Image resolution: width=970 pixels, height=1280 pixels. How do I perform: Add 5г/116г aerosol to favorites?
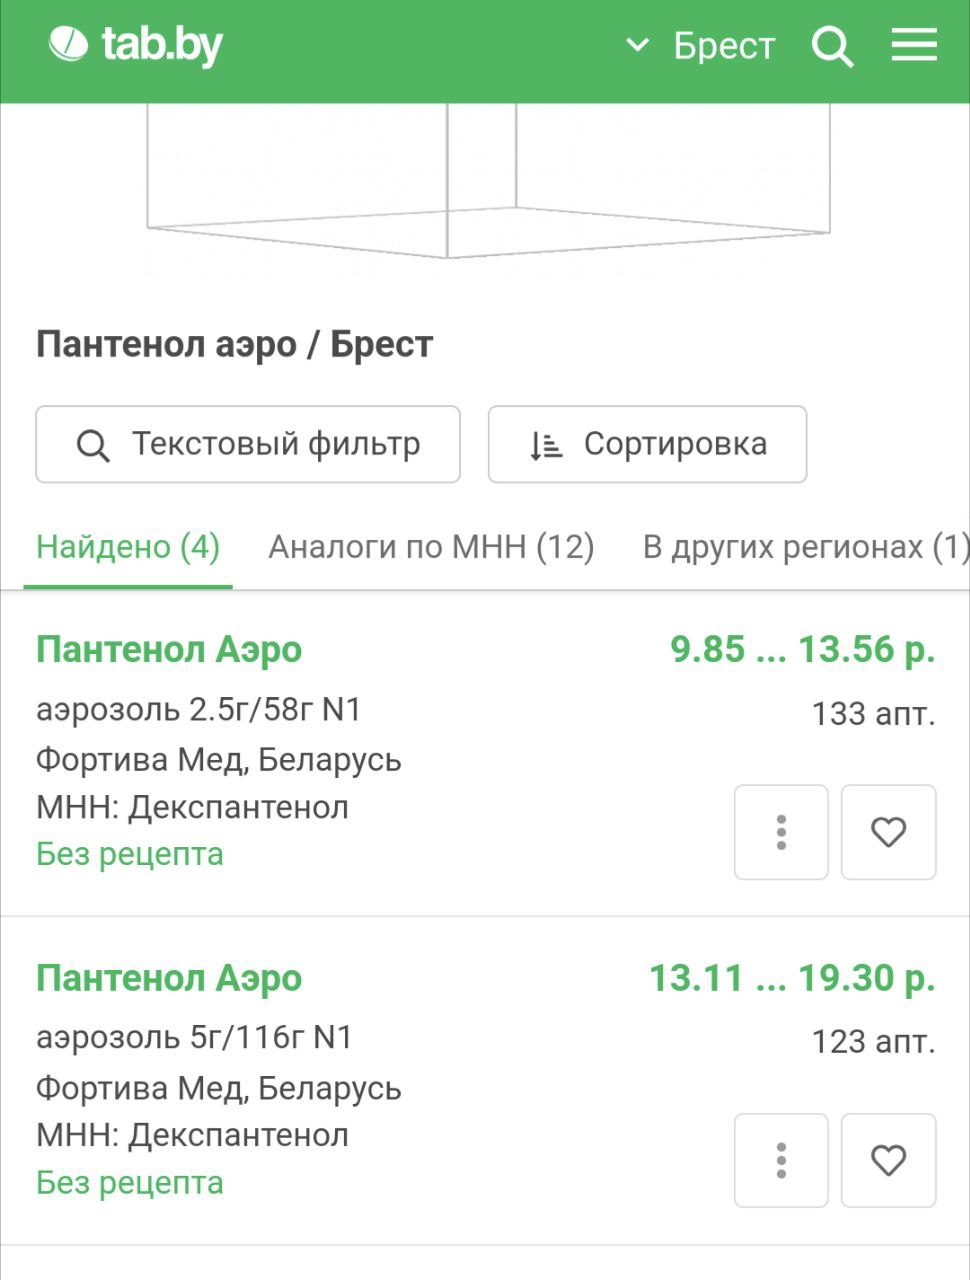click(x=888, y=1160)
